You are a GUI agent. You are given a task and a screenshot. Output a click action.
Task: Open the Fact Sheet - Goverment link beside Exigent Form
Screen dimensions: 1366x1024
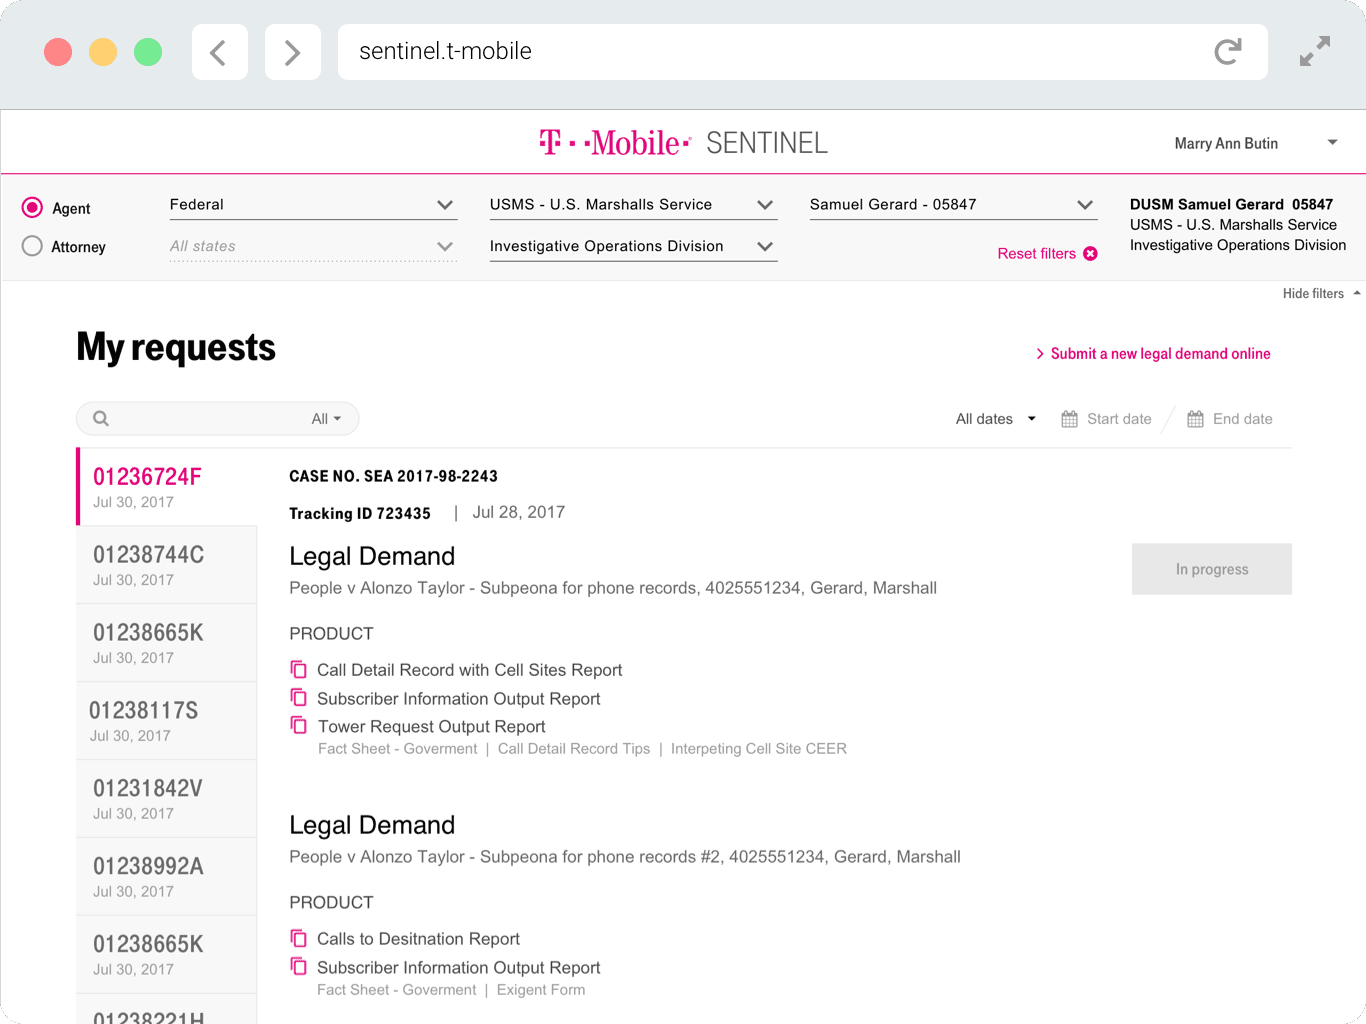[x=397, y=990]
